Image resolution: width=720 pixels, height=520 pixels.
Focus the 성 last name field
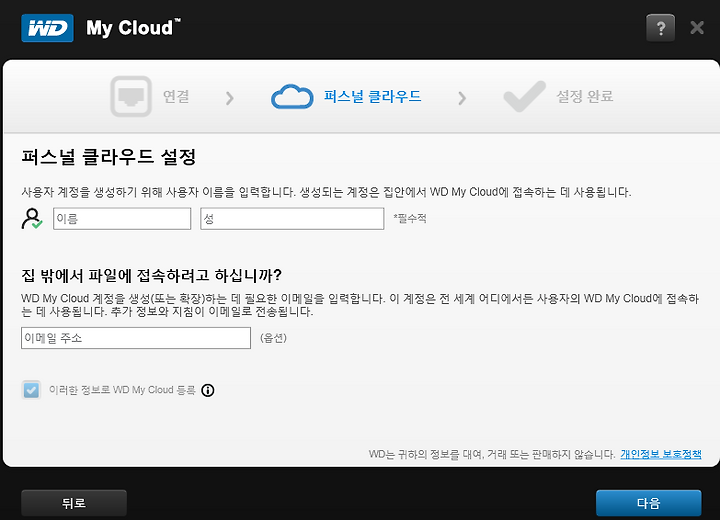(x=292, y=219)
